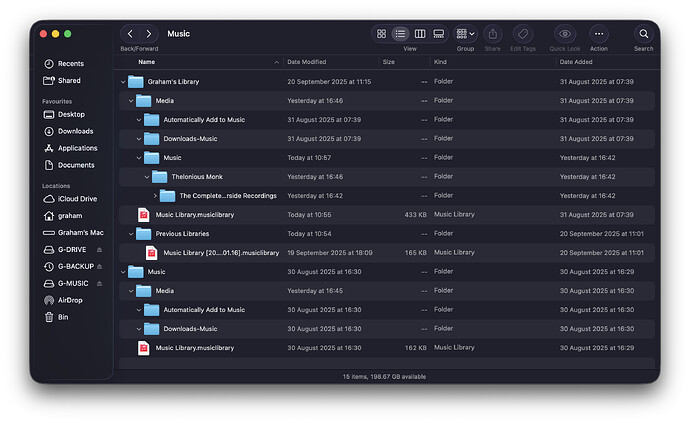
Task: Open Recents in the sidebar
Action: [64, 64]
